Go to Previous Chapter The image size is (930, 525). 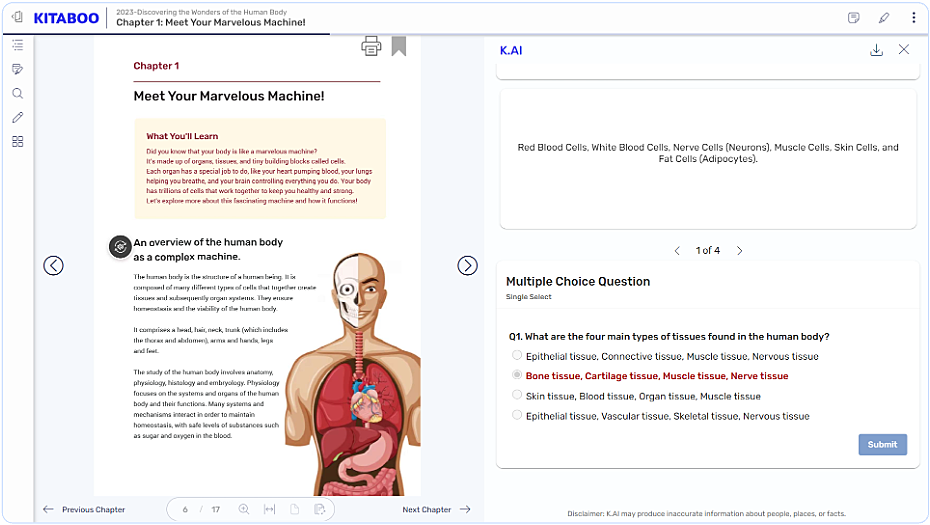tap(84, 509)
